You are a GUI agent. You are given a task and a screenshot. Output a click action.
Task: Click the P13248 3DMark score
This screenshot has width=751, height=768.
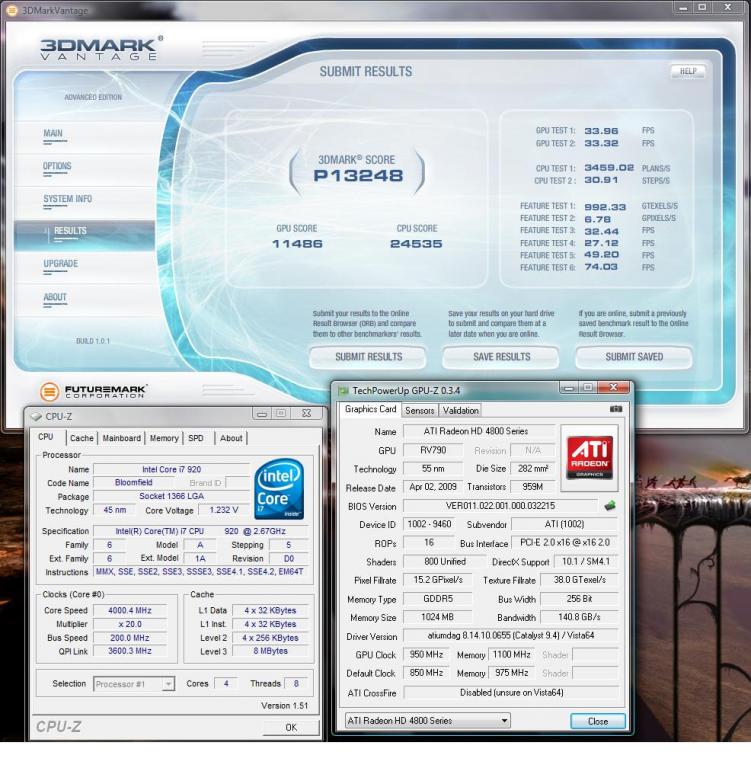point(359,175)
